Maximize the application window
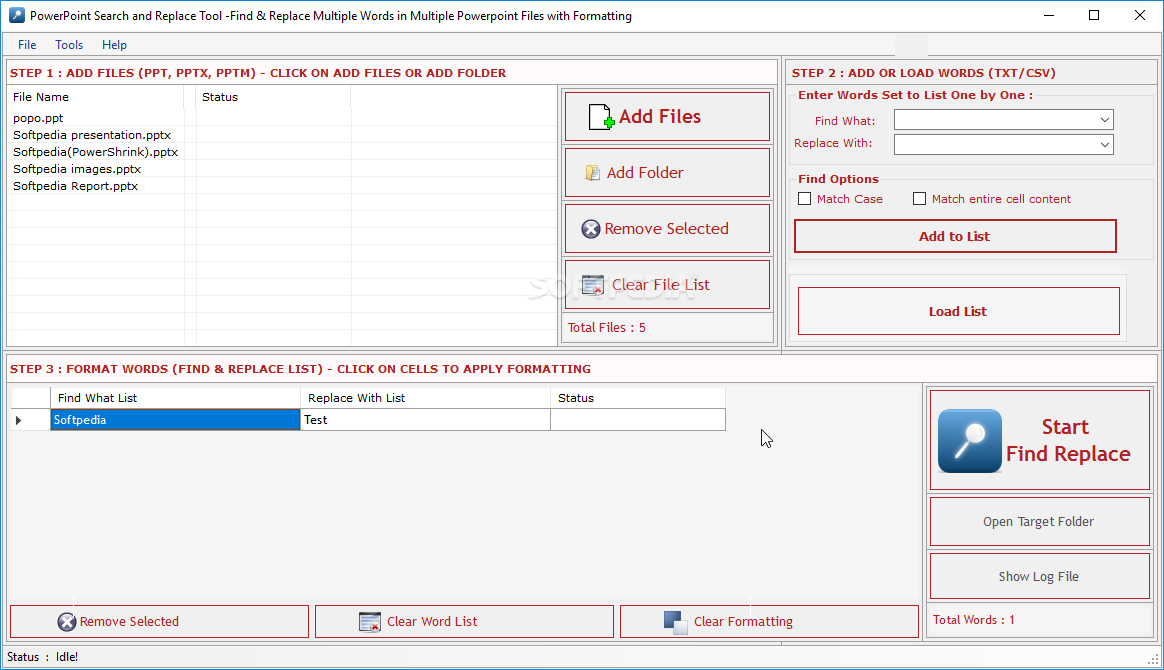This screenshot has width=1164, height=670. tap(1094, 16)
